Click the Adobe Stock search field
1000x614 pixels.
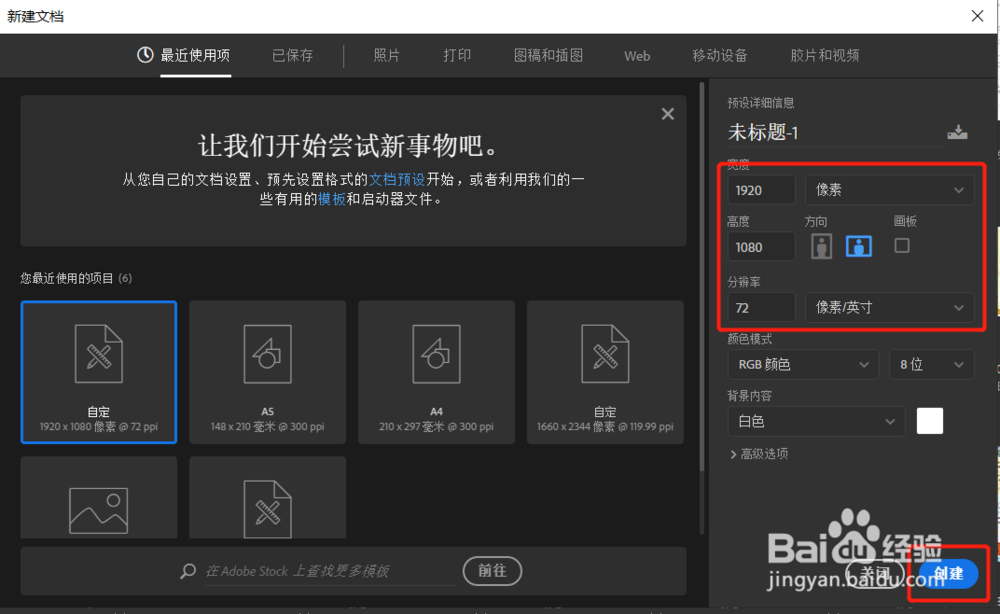point(329,571)
